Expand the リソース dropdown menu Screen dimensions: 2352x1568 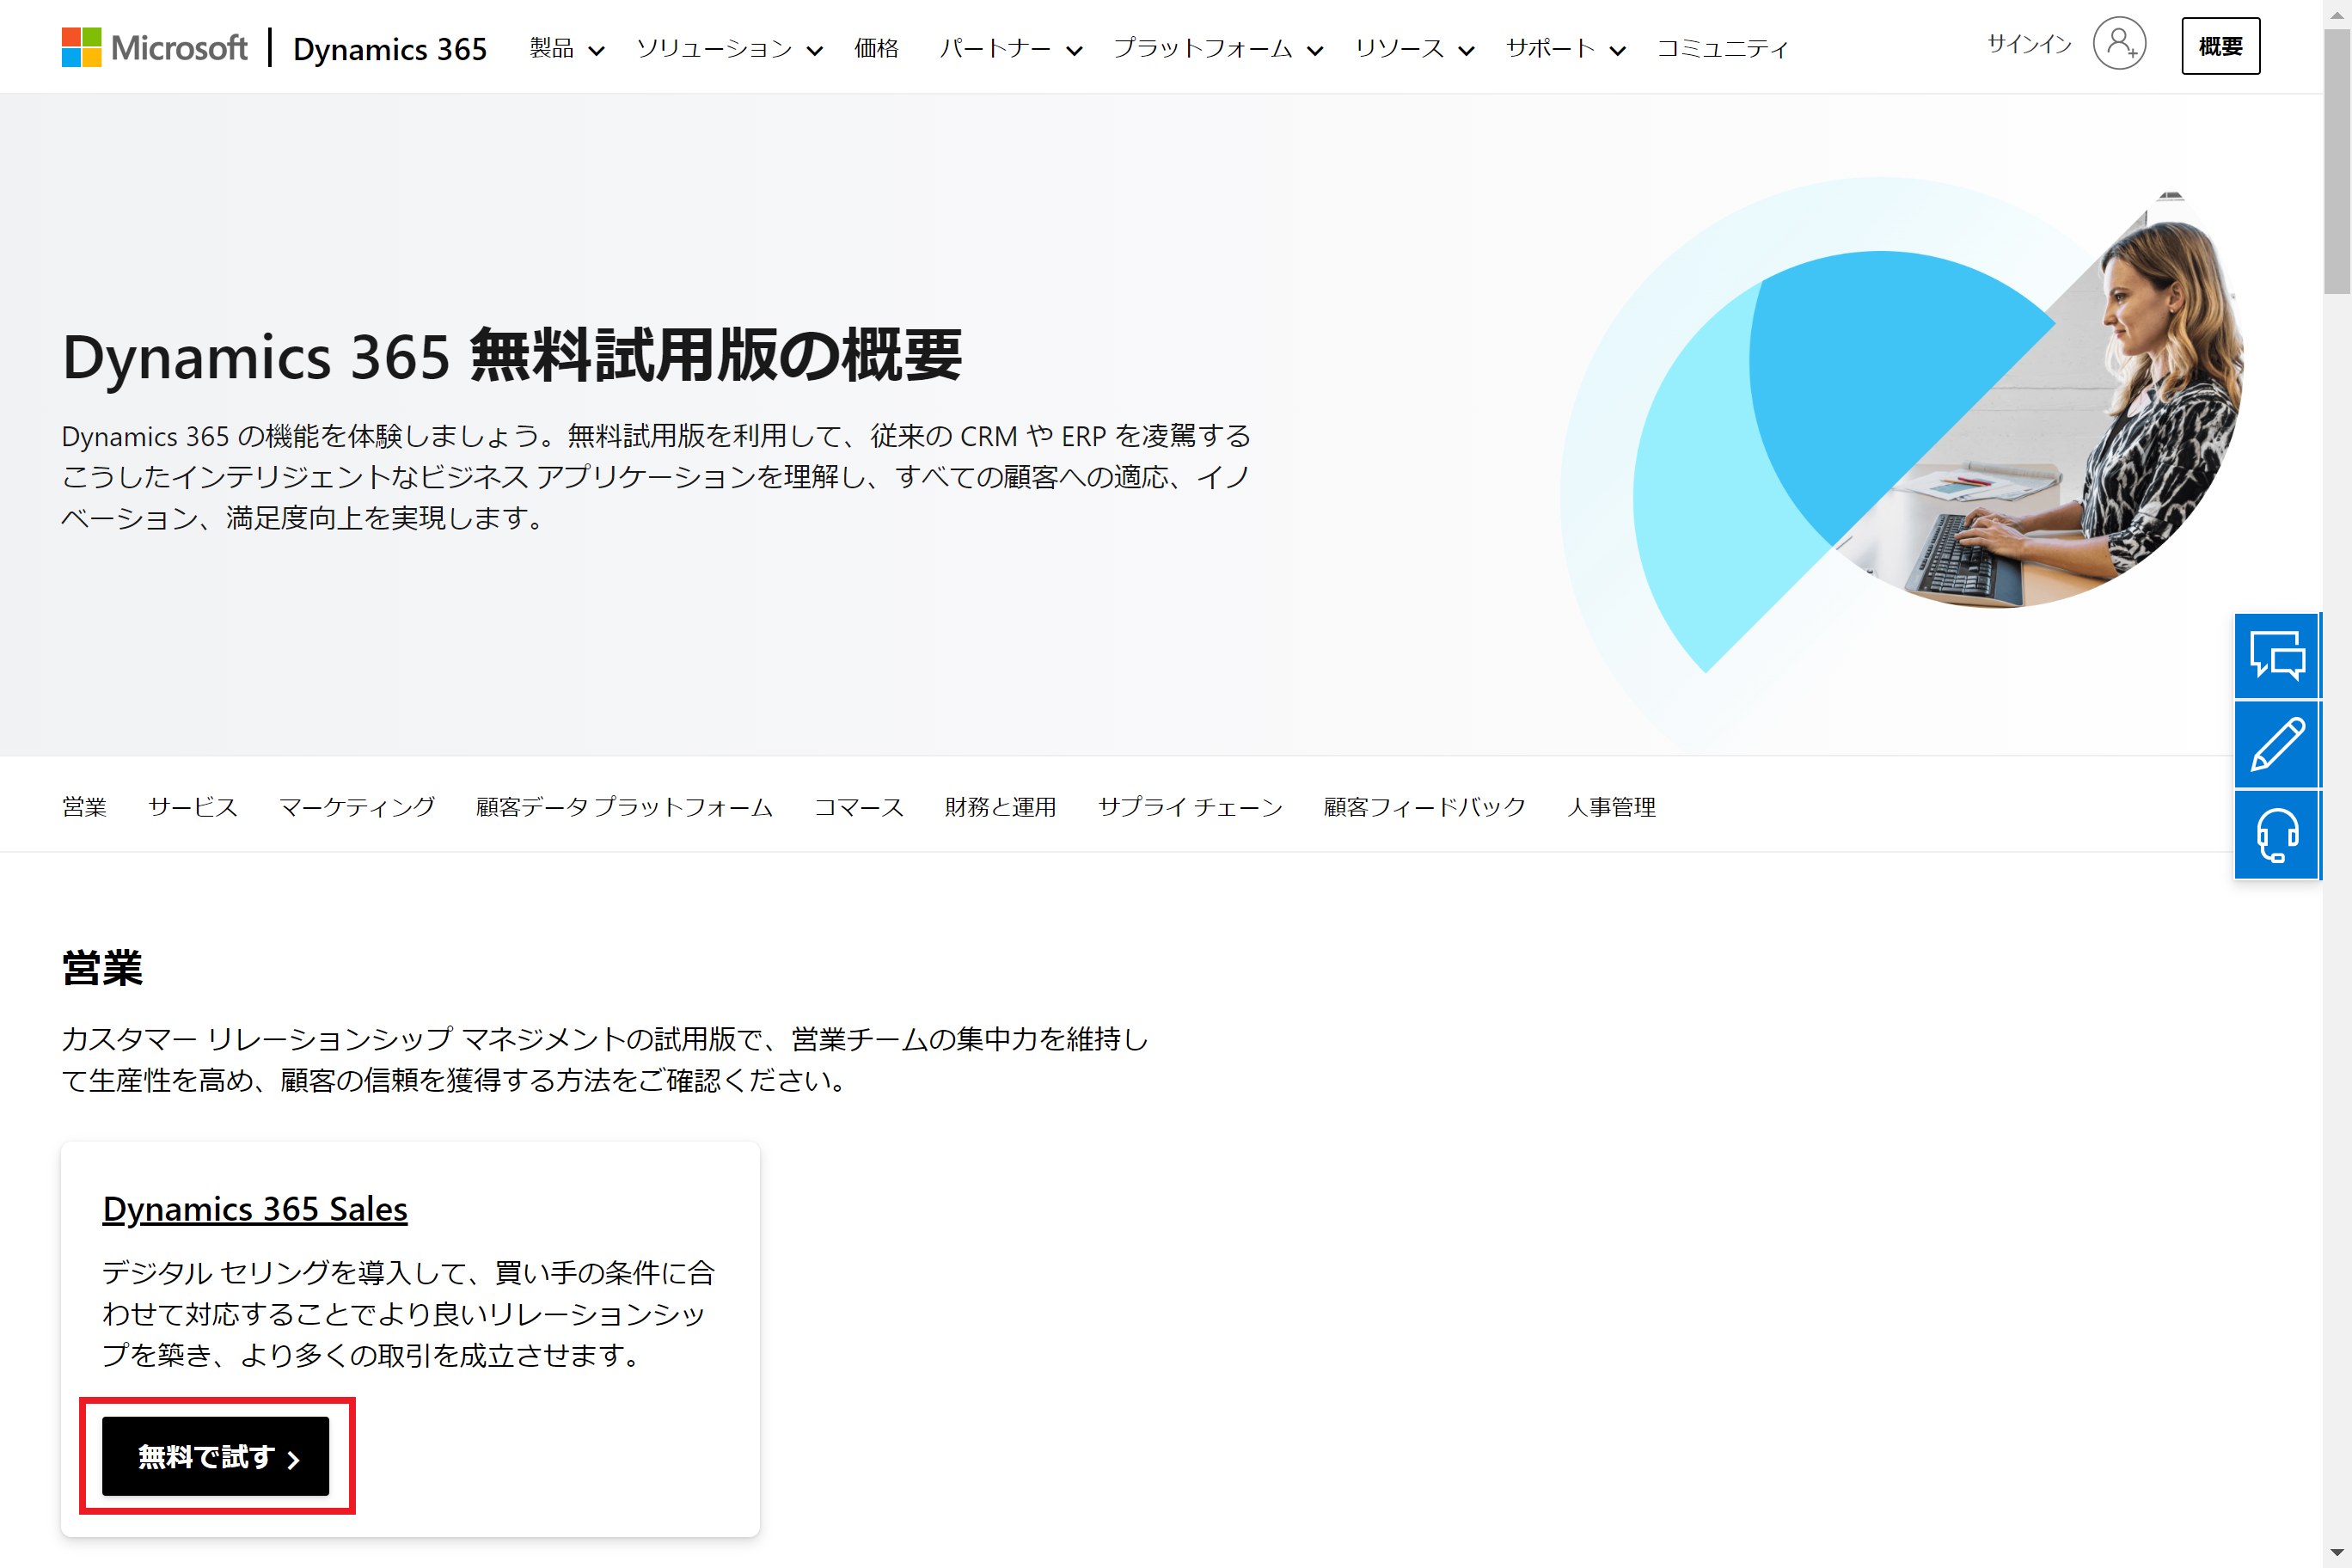[1414, 48]
